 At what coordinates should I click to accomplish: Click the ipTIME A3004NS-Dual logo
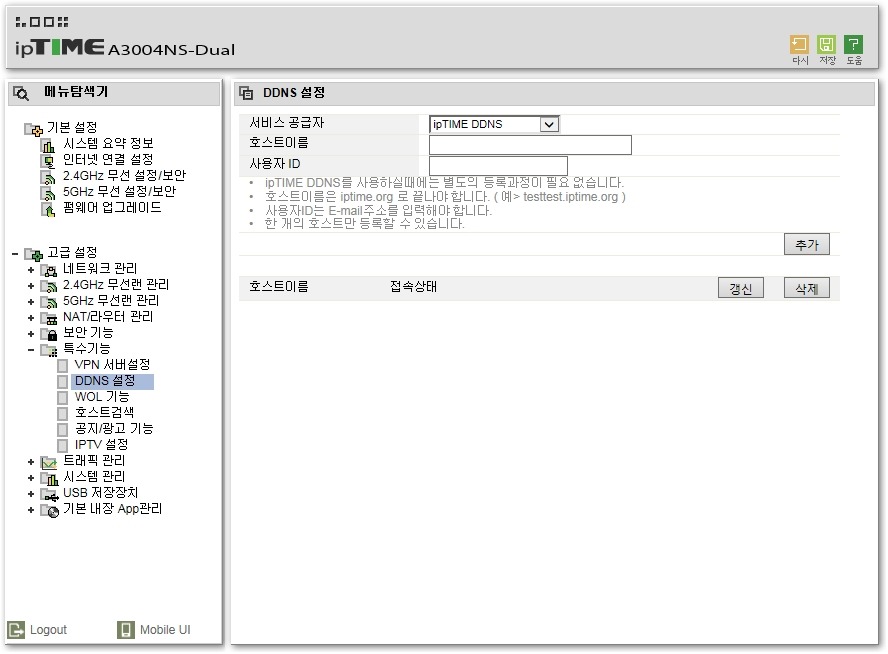[x=125, y=48]
